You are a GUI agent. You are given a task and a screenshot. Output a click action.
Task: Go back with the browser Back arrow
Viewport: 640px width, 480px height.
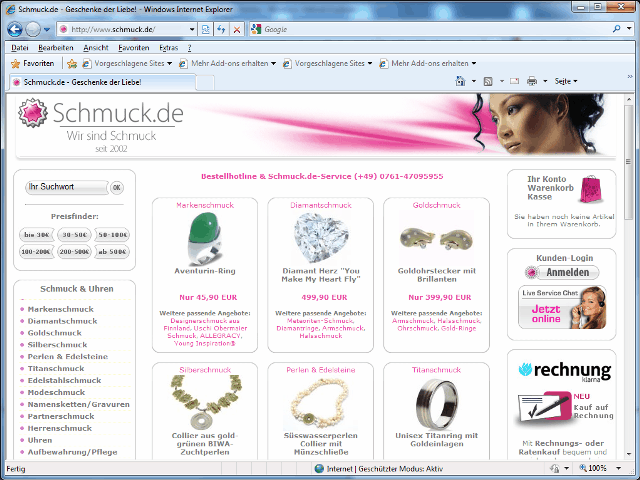pos(15,29)
